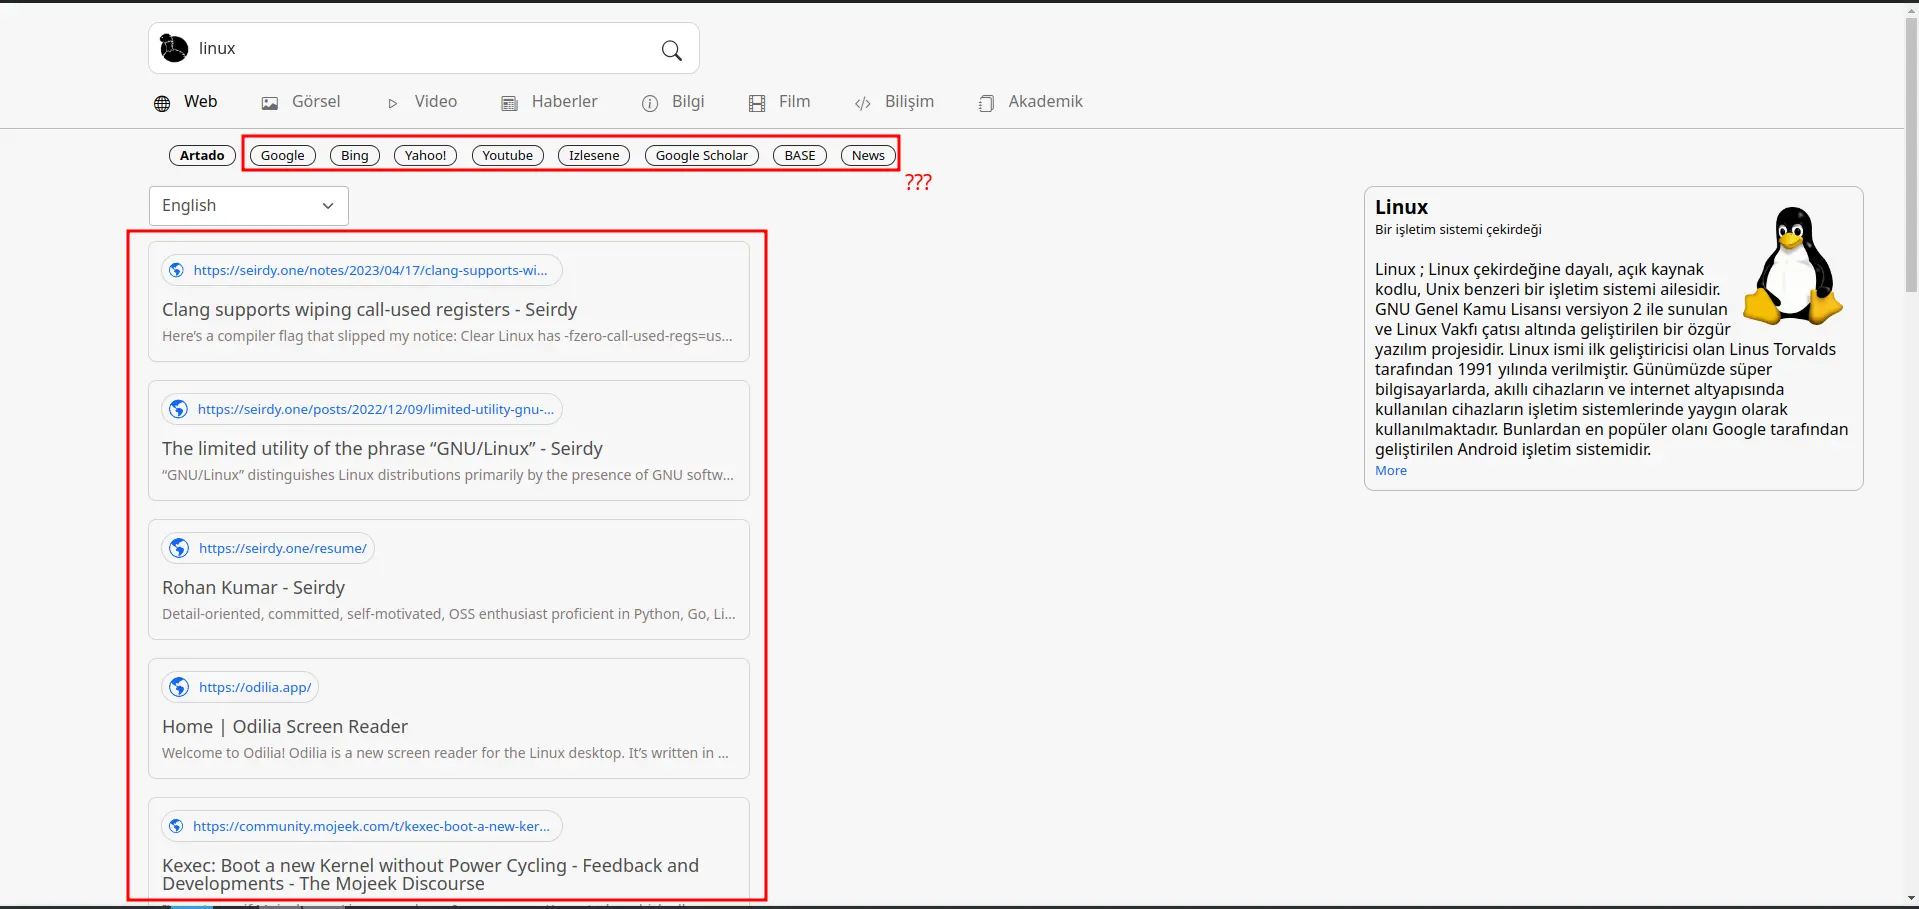Click the Artado logo in search box
Screen dimensions: 1919x909
point(174,48)
